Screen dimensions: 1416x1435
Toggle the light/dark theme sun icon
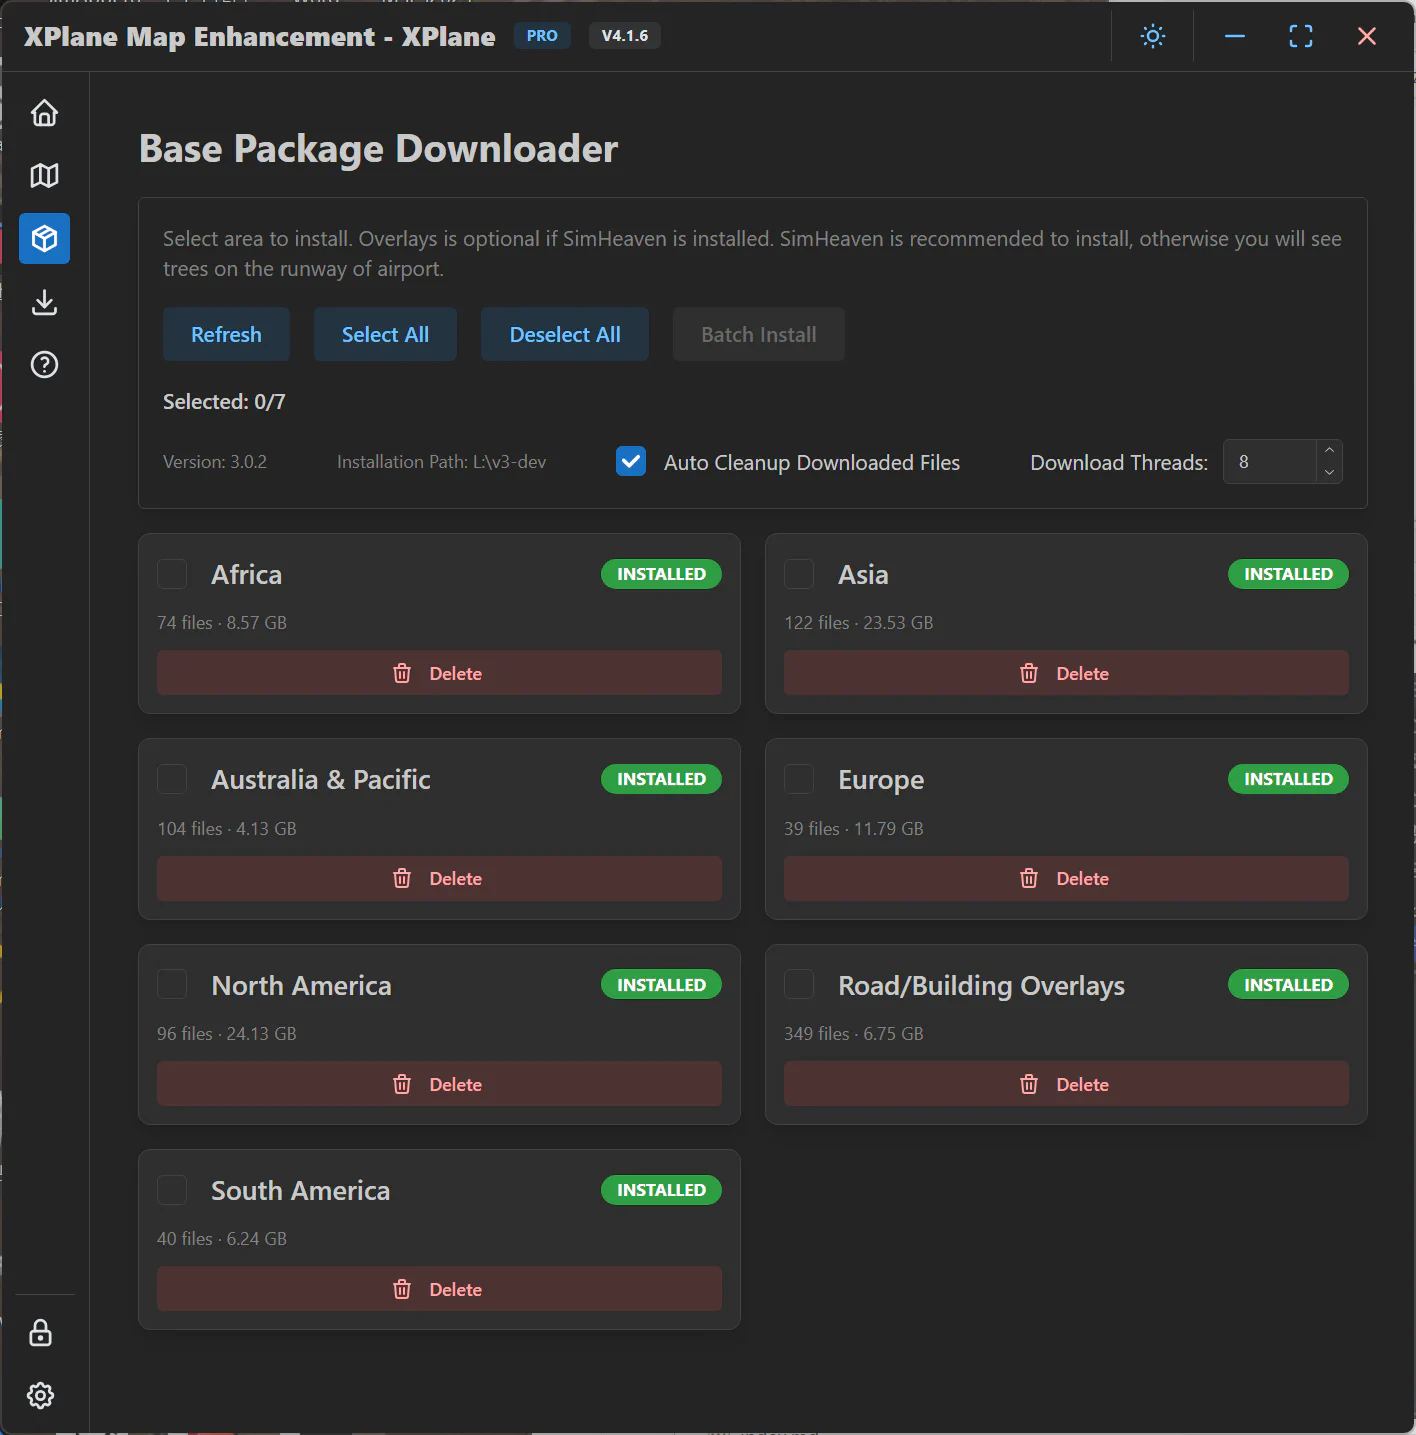click(x=1153, y=37)
